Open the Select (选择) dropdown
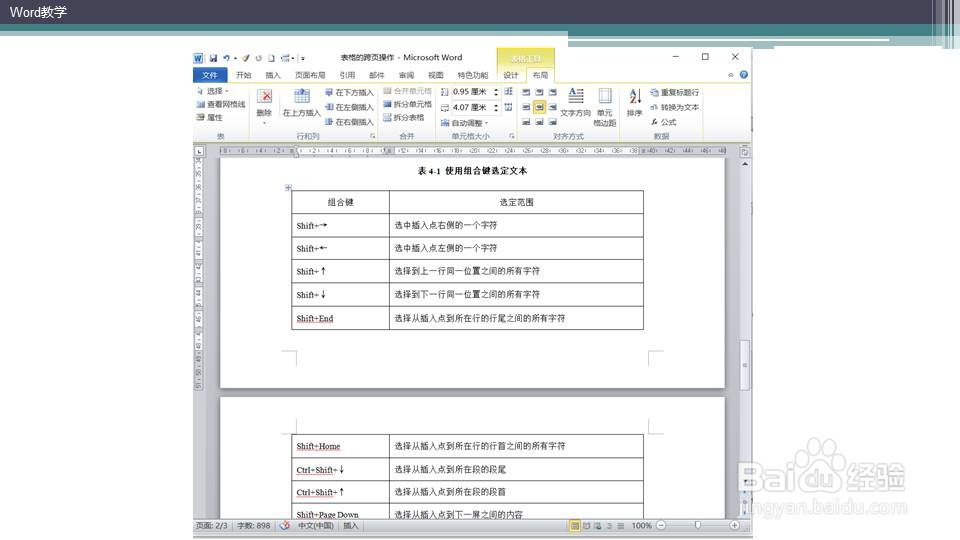 (212, 91)
